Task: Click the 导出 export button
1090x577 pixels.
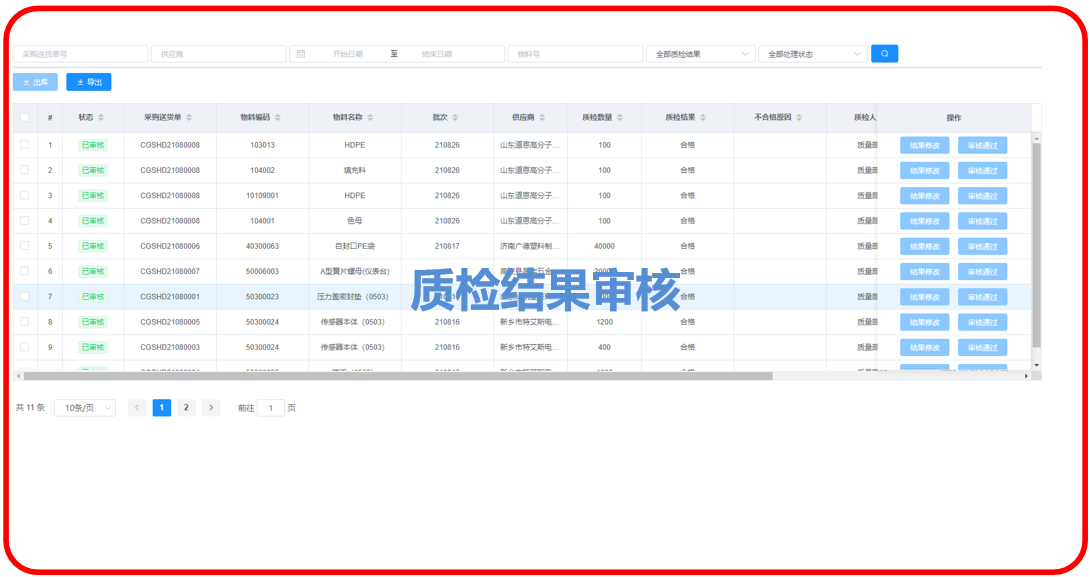Action: point(89,82)
